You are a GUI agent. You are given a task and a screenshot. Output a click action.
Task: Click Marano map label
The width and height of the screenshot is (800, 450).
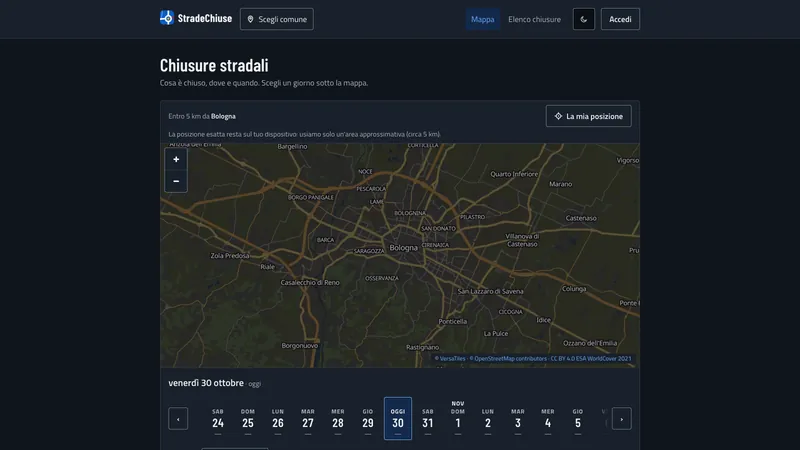click(561, 184)
